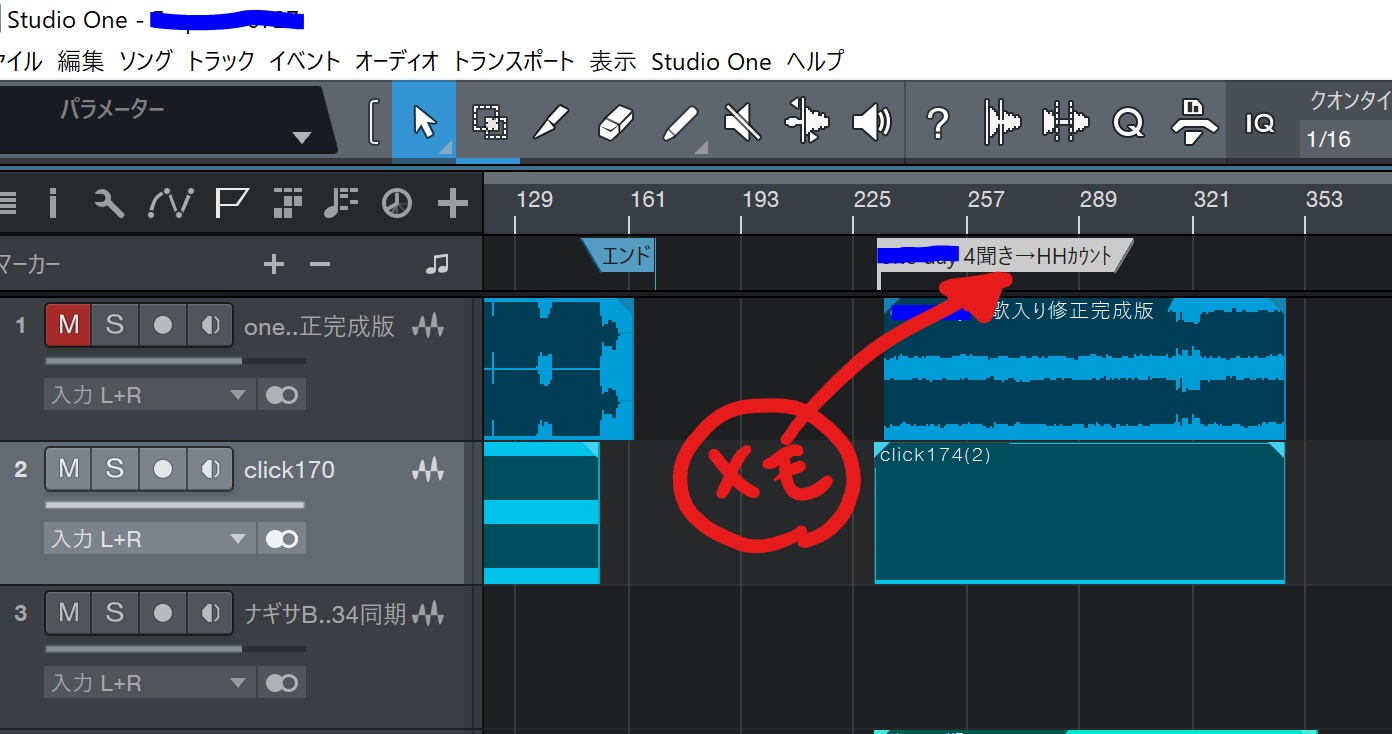Open the Marker track flag icon
The width and height of the screenshot is (1392, 734).
point(231,204)
